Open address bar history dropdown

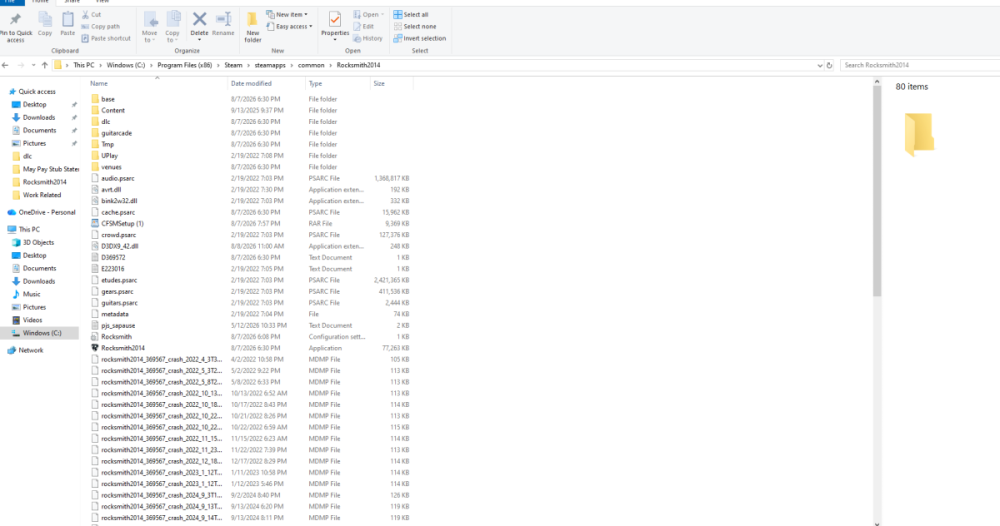[820, 65]
